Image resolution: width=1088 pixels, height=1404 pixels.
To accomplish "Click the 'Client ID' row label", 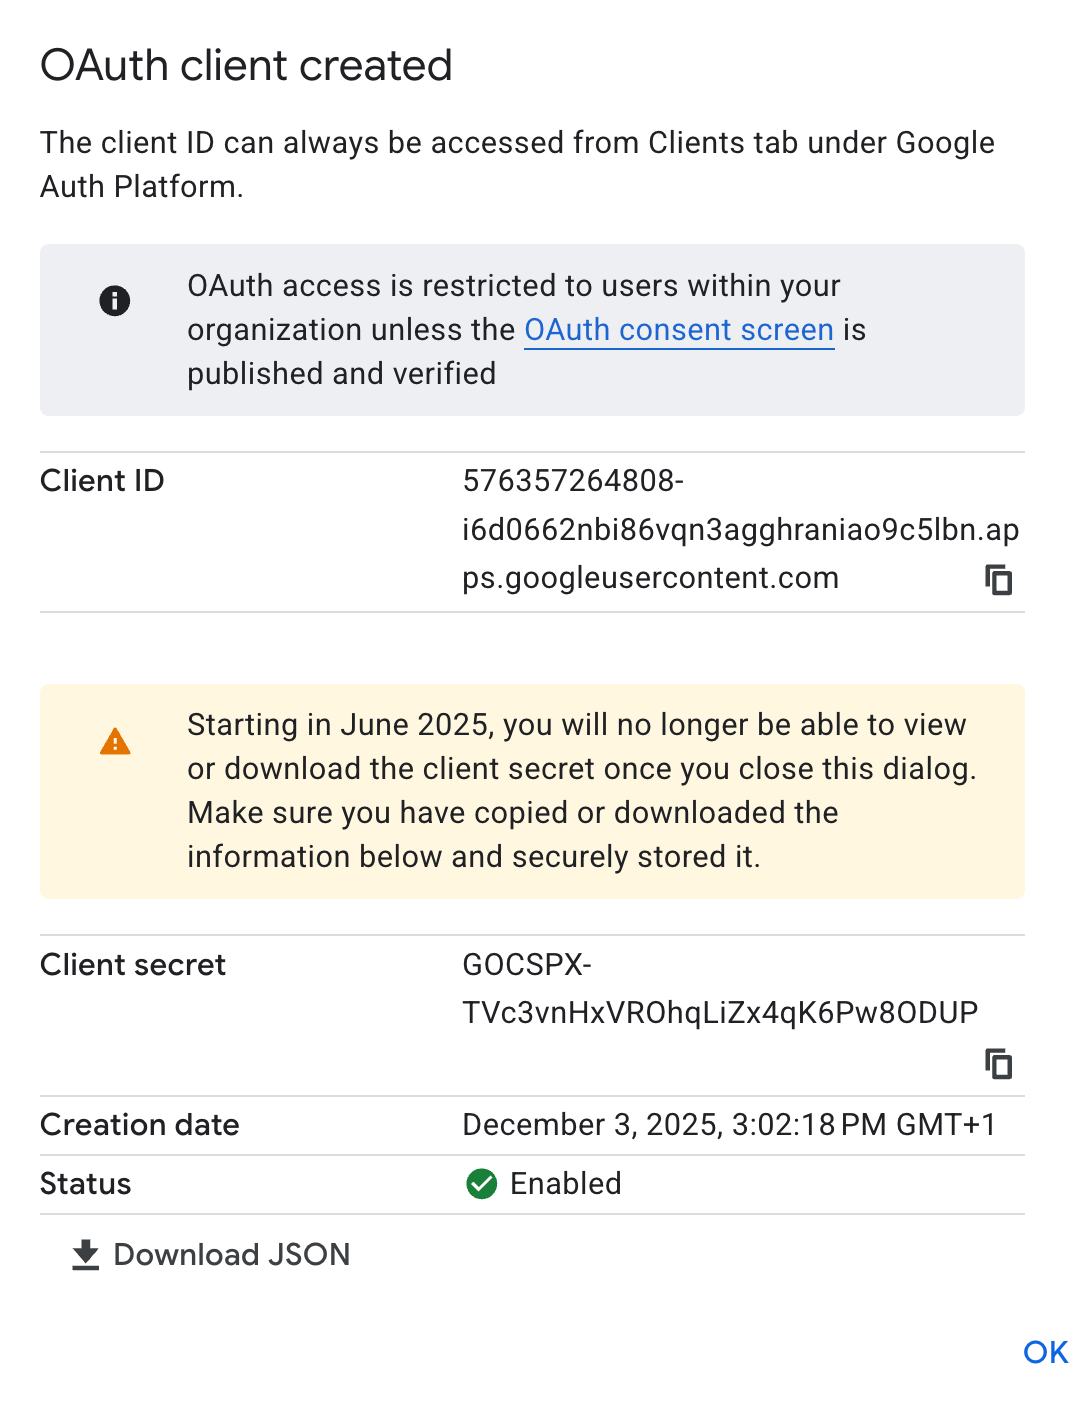I will (102, 481).
